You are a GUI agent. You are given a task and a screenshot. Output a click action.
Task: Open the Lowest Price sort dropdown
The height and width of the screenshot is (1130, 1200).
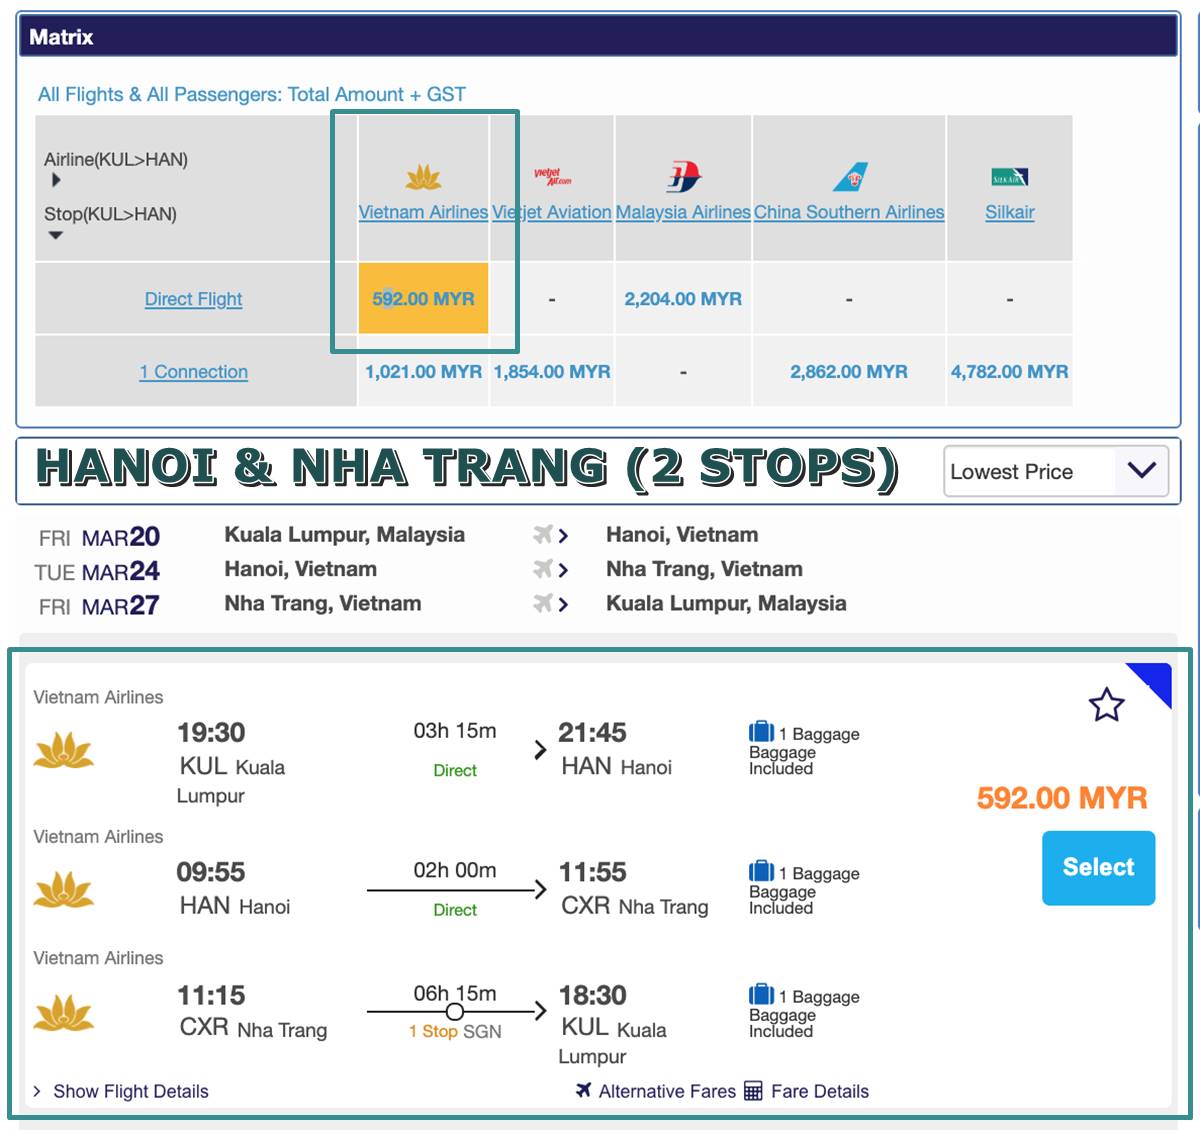tap(1056, 471)
